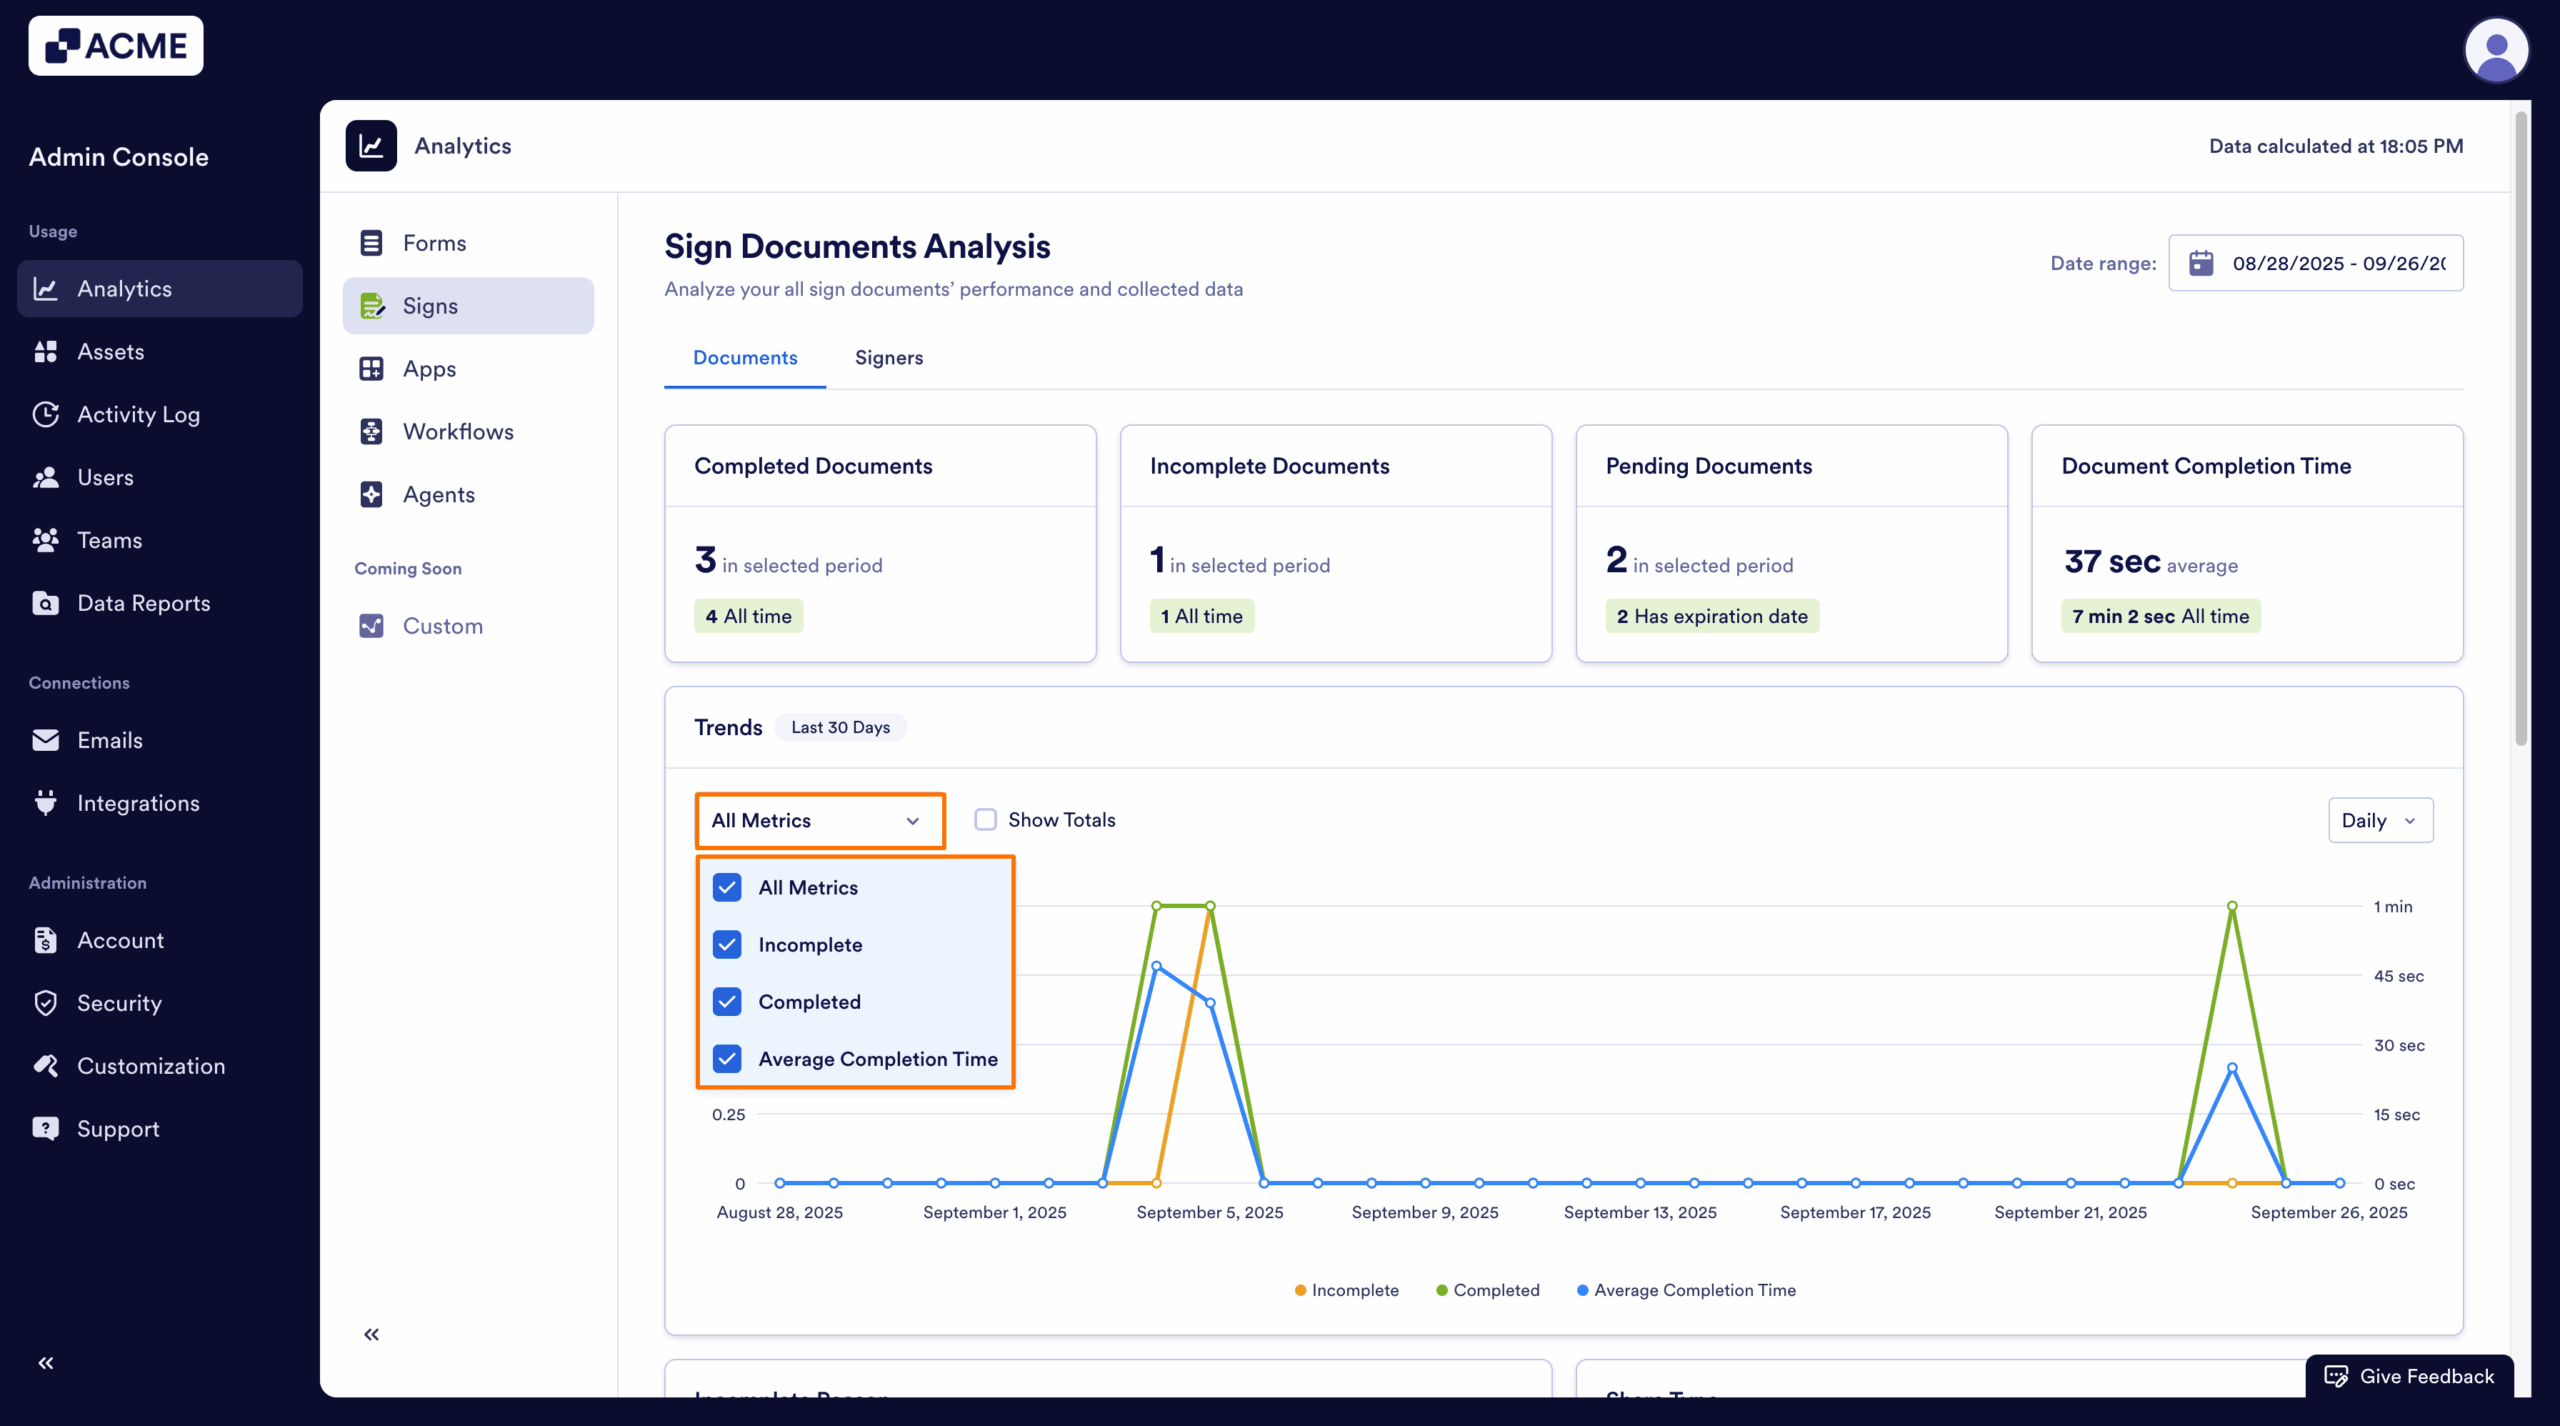Open the Daily interval dropdown
Screen dimensions: 2560x1426
pyautogui.click(x=2379, y=819)
